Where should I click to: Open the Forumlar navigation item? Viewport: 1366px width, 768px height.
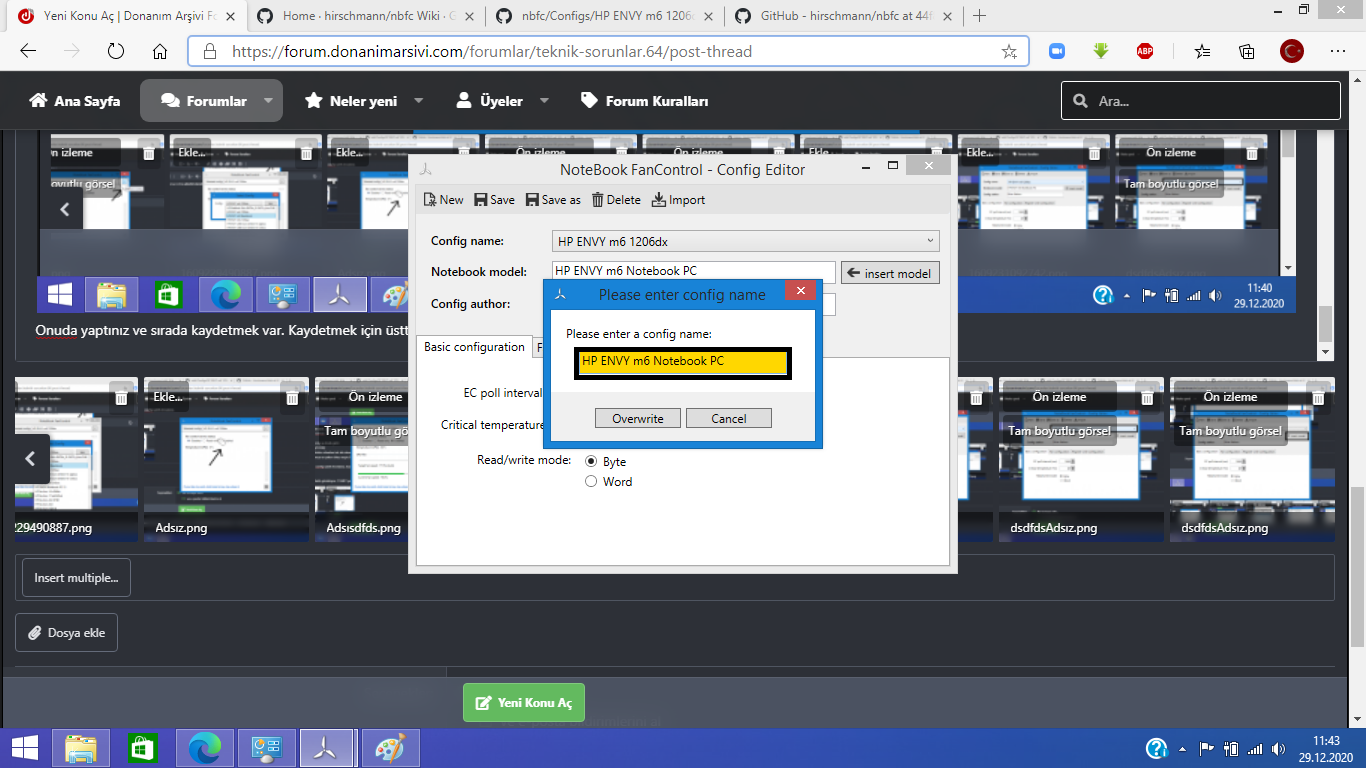click(x=204, y=101)
